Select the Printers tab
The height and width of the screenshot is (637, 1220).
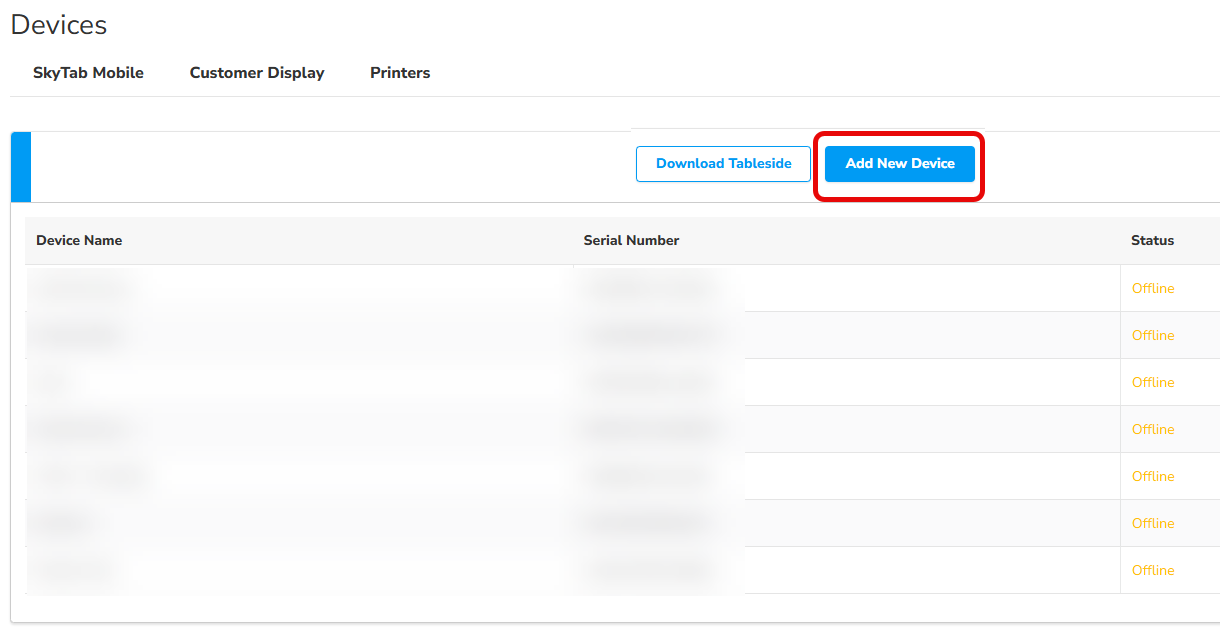[x=400, y=73]
